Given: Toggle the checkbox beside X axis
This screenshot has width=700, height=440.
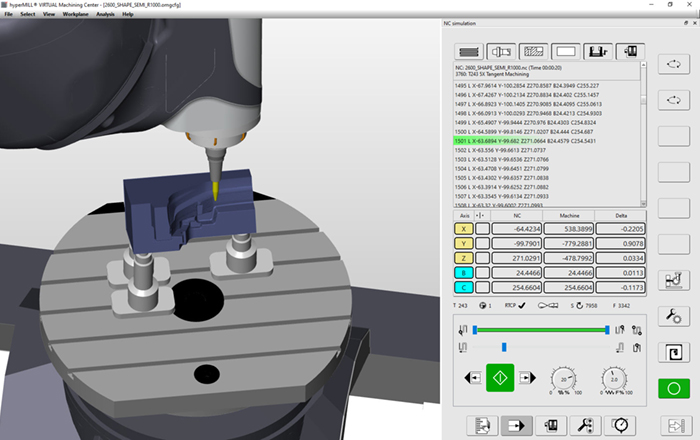Looking at the screenshot, I should pos(482,229).
